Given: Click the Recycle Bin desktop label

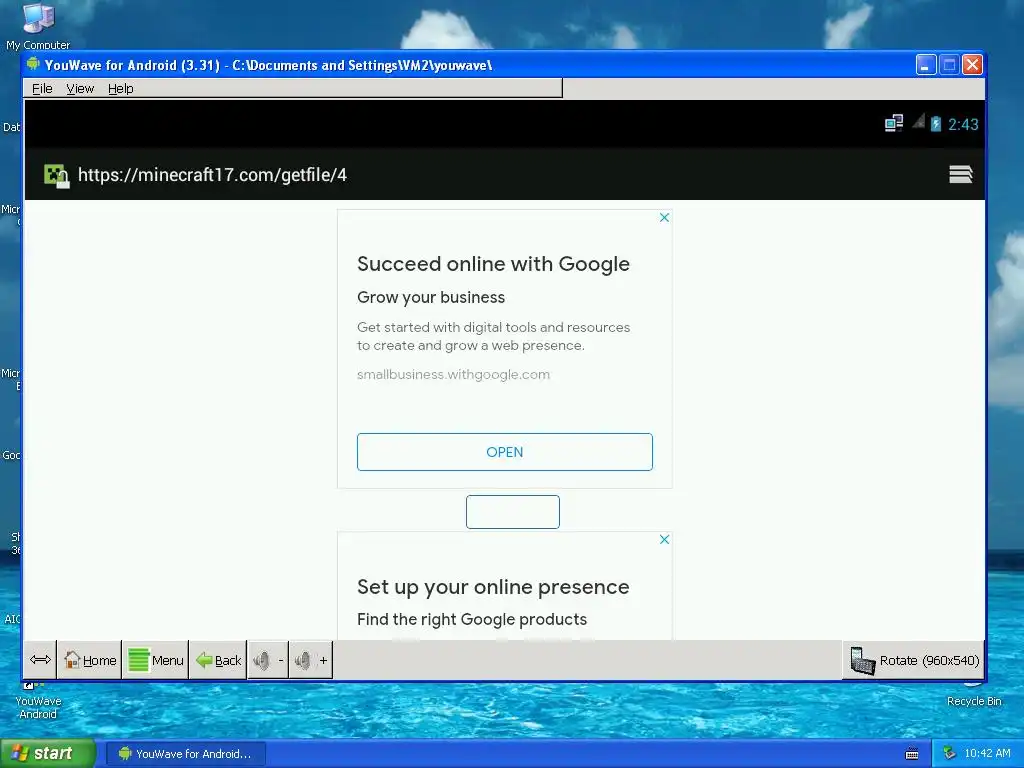Looking at the screenshot, I should pyautogui.click(x=974, y=701).
